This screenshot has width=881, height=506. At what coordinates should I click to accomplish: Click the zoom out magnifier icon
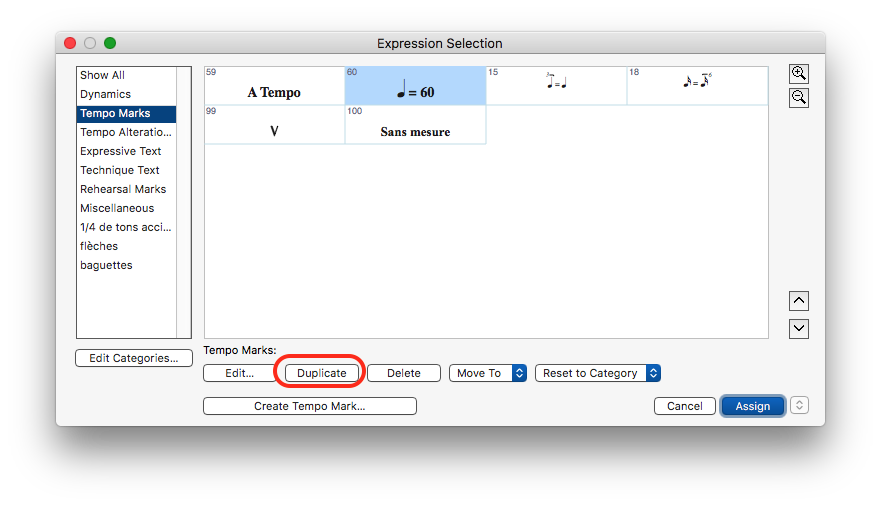coord(798,98)
